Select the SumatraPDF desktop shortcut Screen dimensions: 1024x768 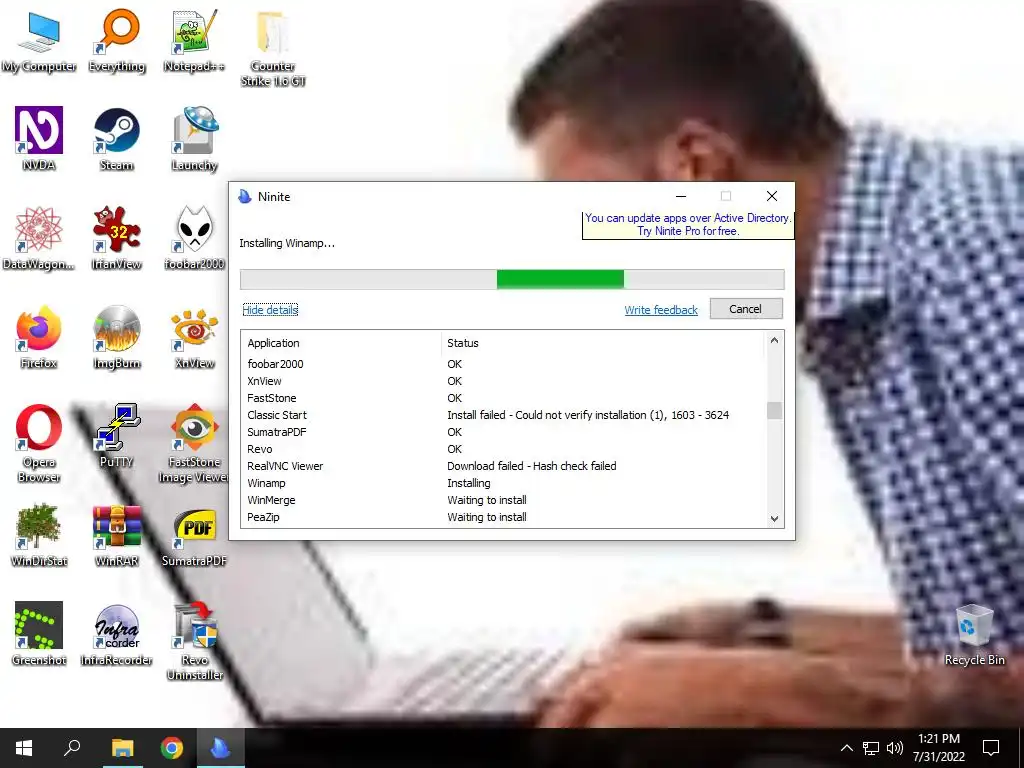194,536
